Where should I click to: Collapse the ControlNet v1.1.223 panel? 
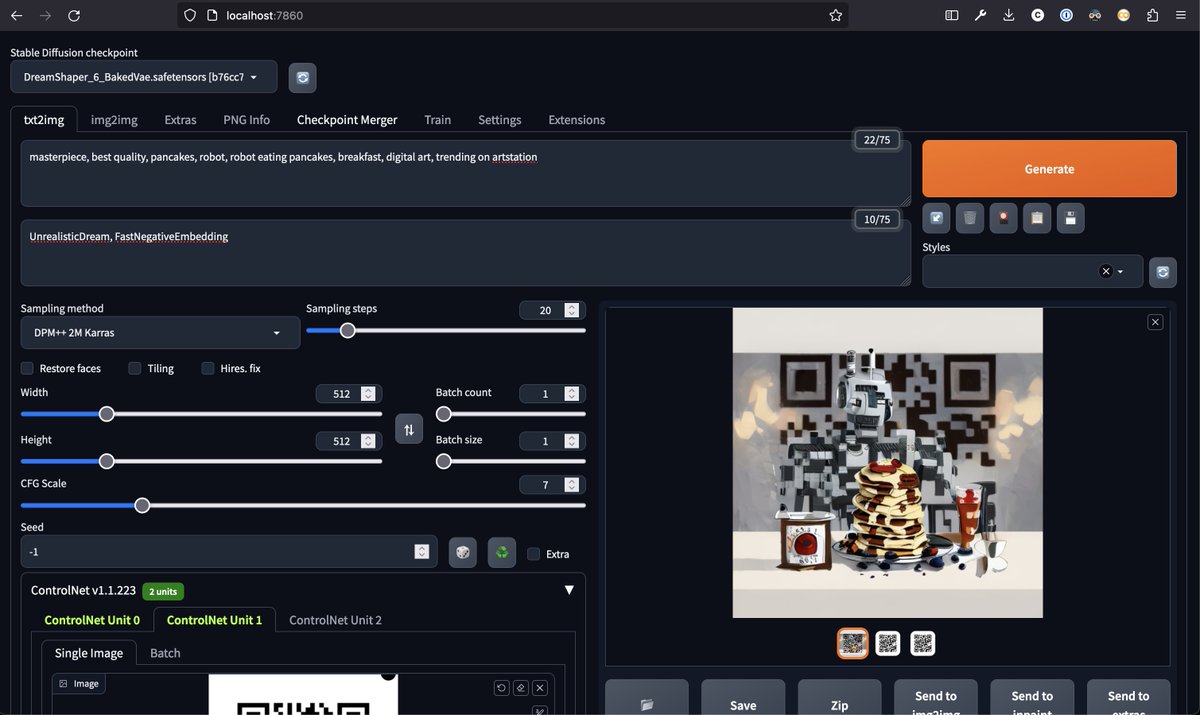coord(569,590)
